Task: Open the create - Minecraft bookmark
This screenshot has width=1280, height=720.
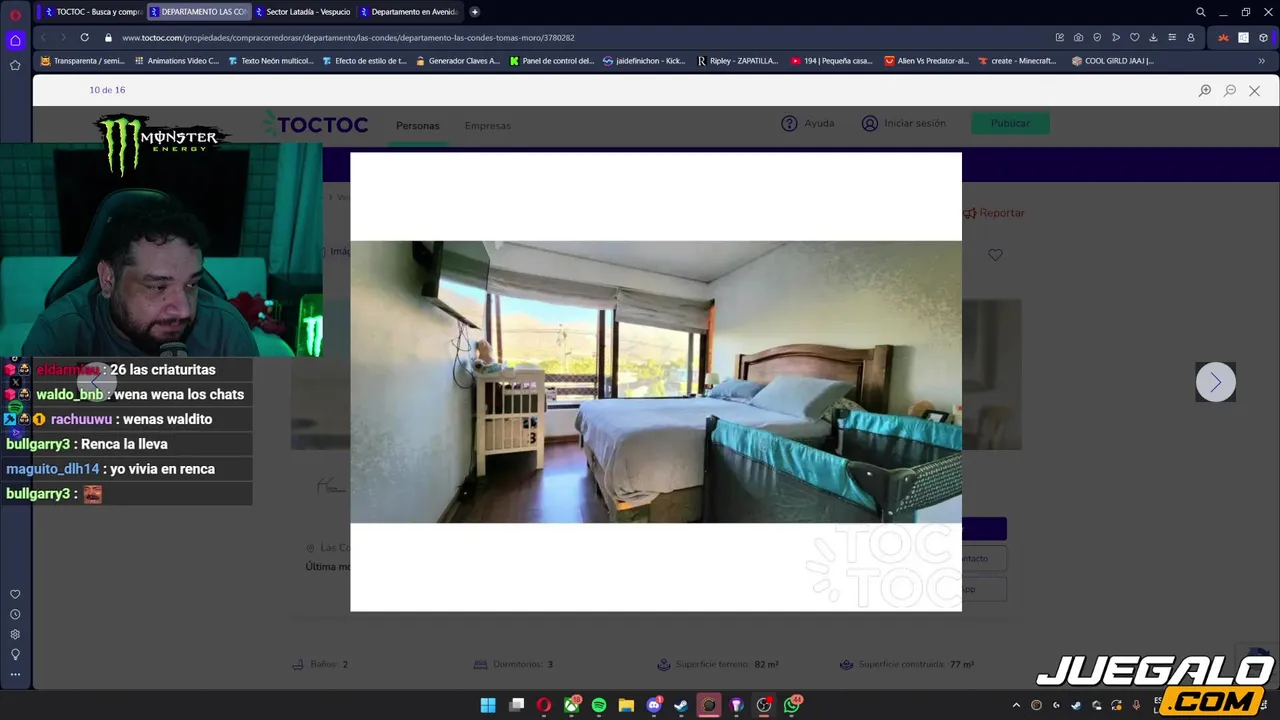Action: click(1017, 61)
